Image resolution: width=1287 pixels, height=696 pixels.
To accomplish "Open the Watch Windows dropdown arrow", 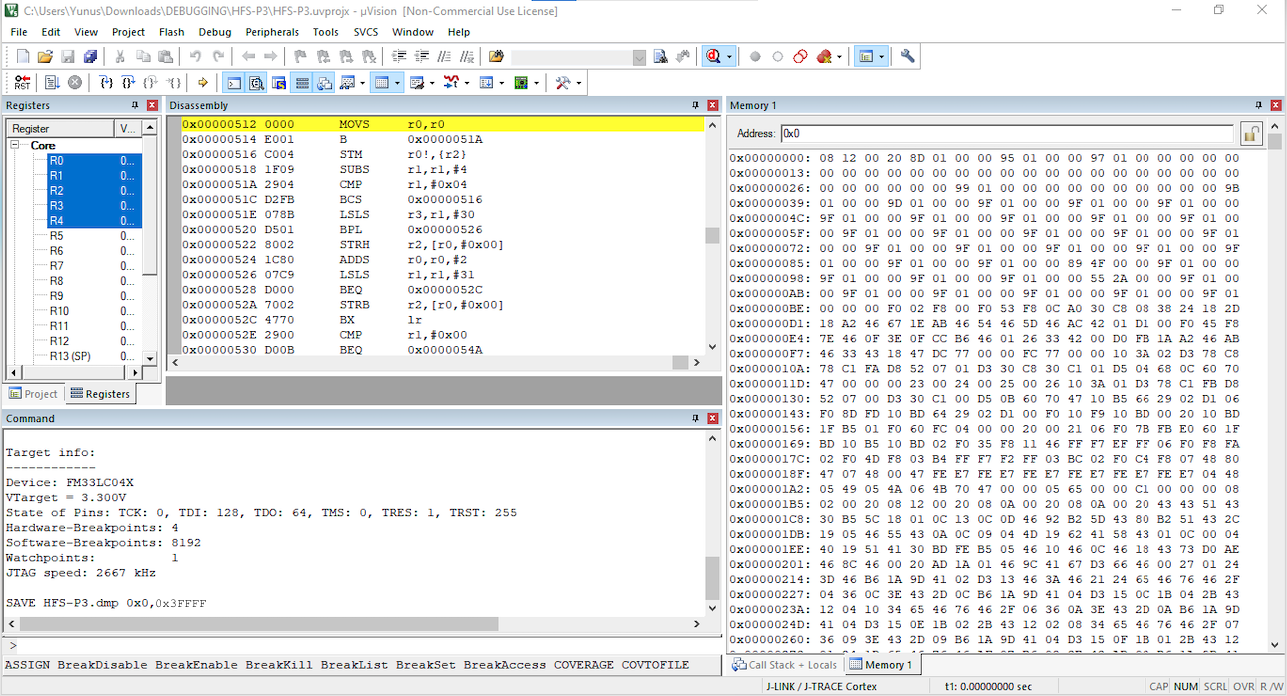I will click(362, 83).
